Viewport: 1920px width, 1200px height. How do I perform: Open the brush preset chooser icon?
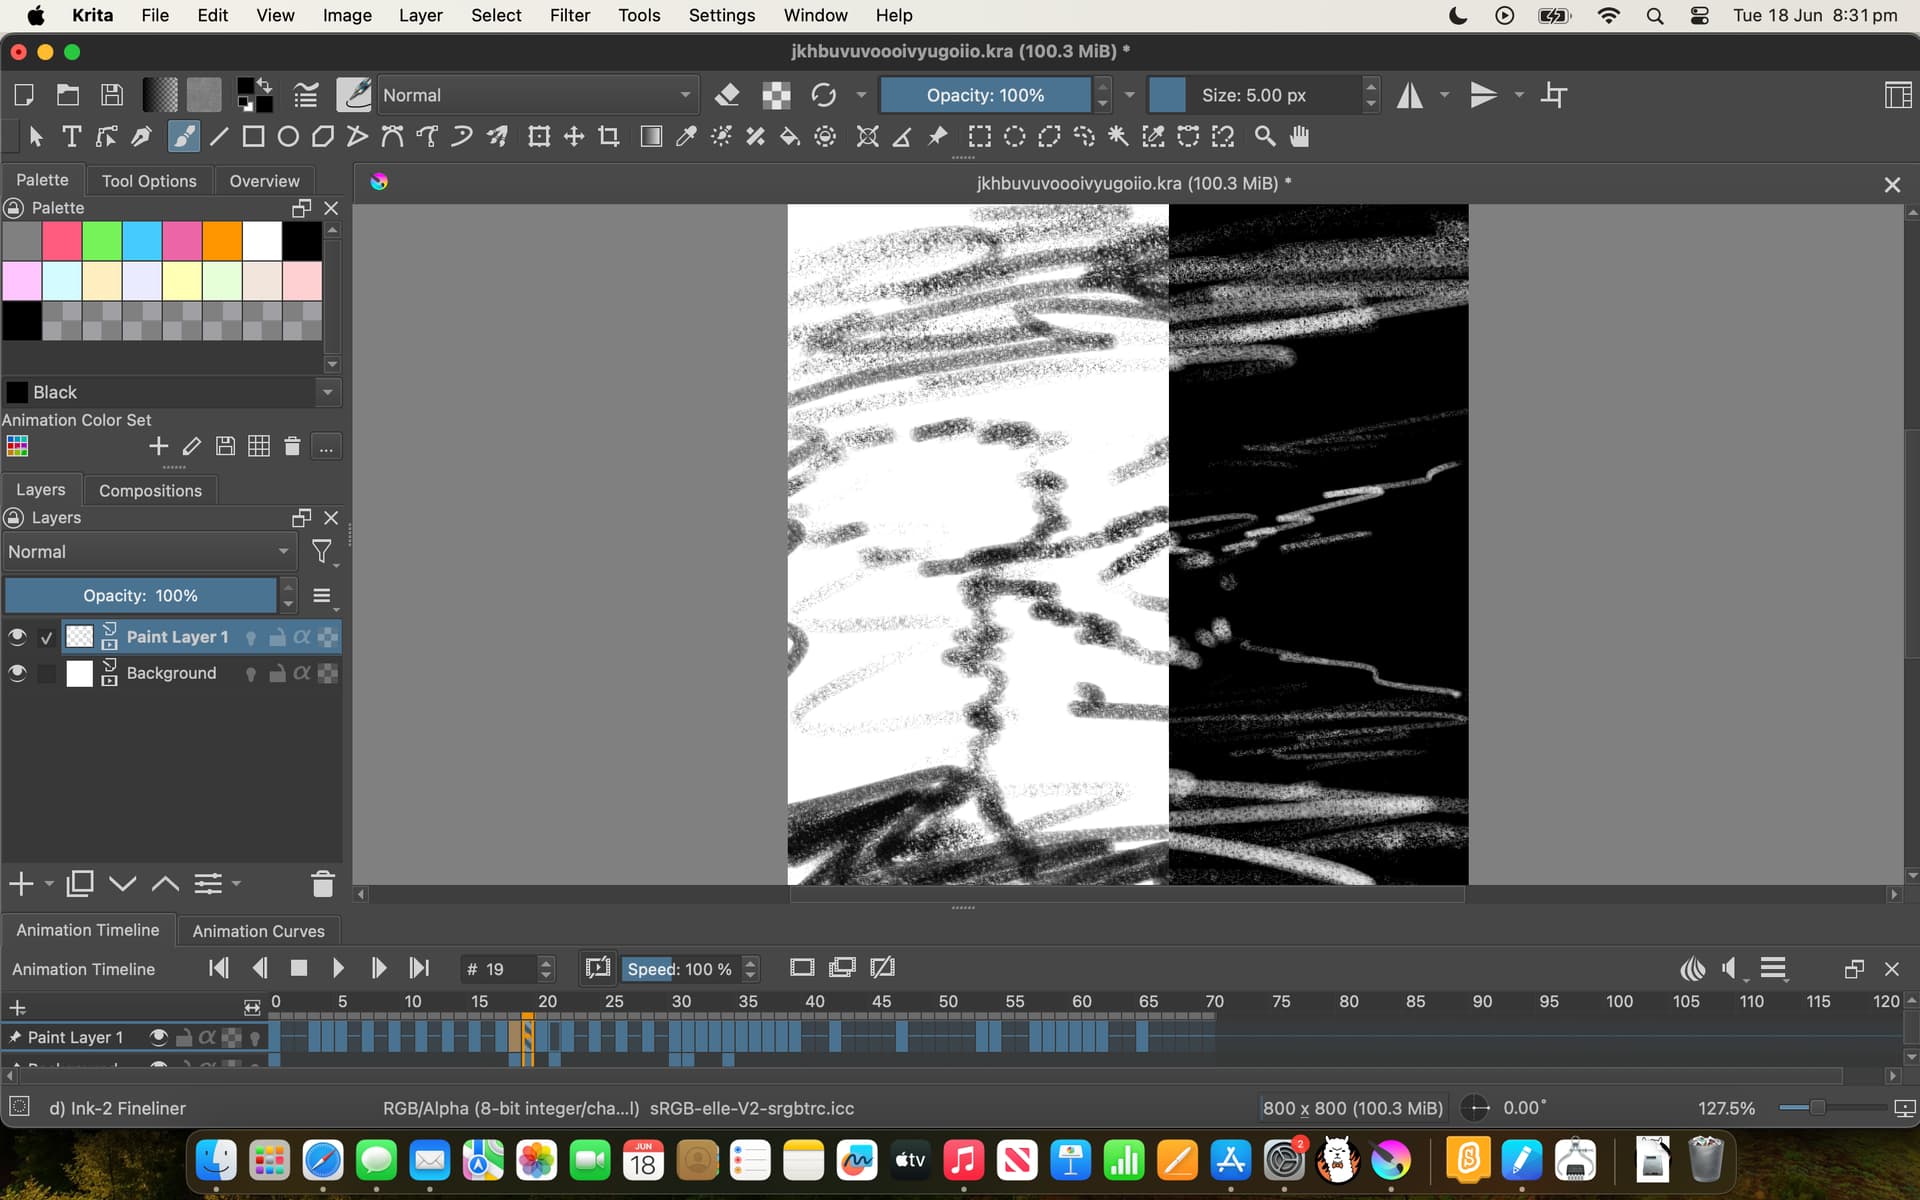pos(353,95)
